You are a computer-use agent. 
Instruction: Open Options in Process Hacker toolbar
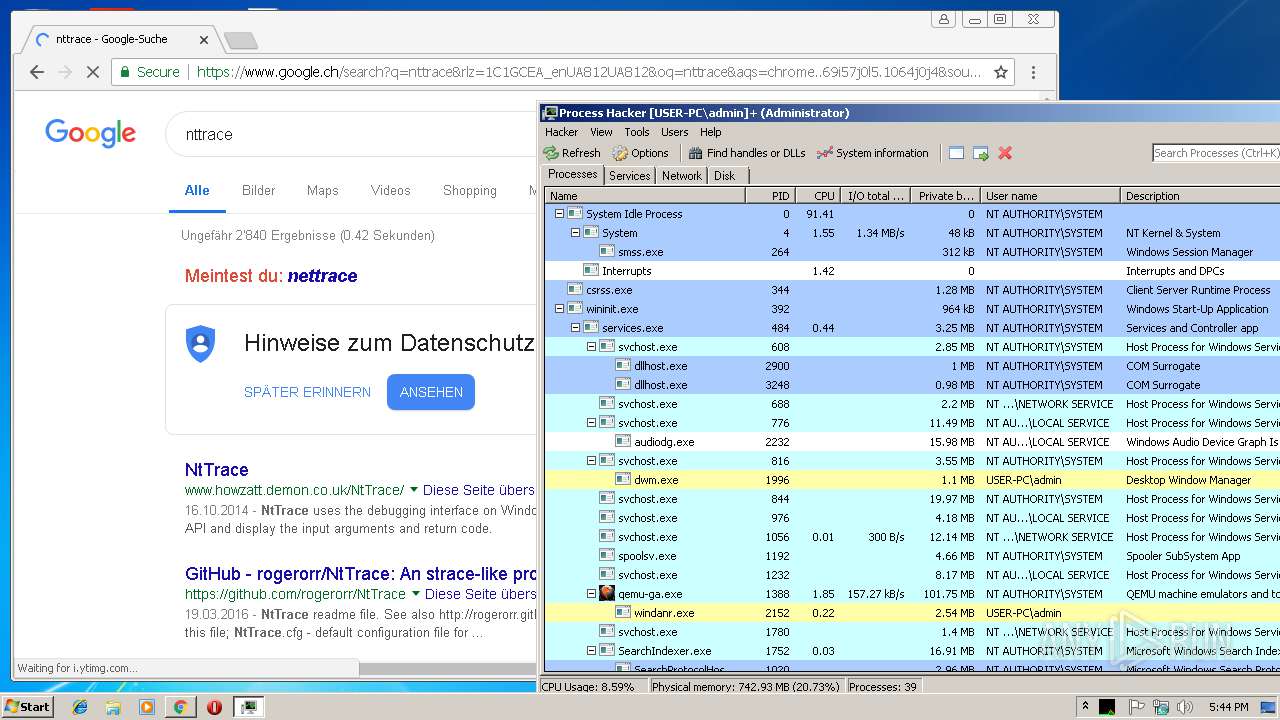640,153
